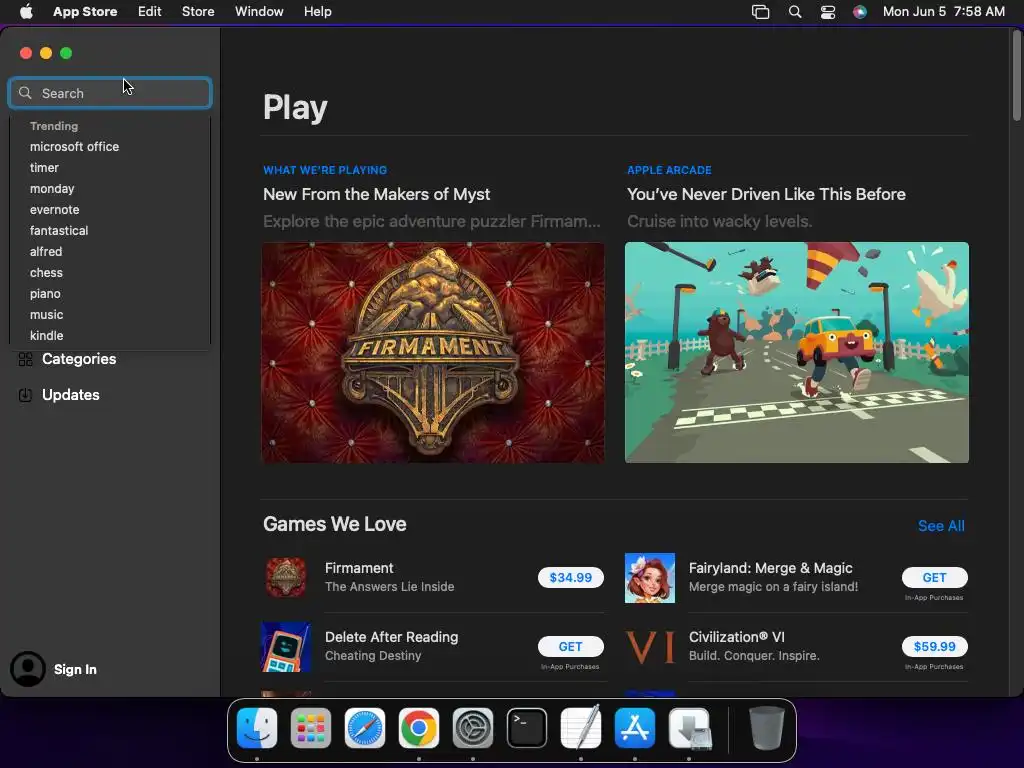Click the magnifying glass icon in search field

pos(25,93)
